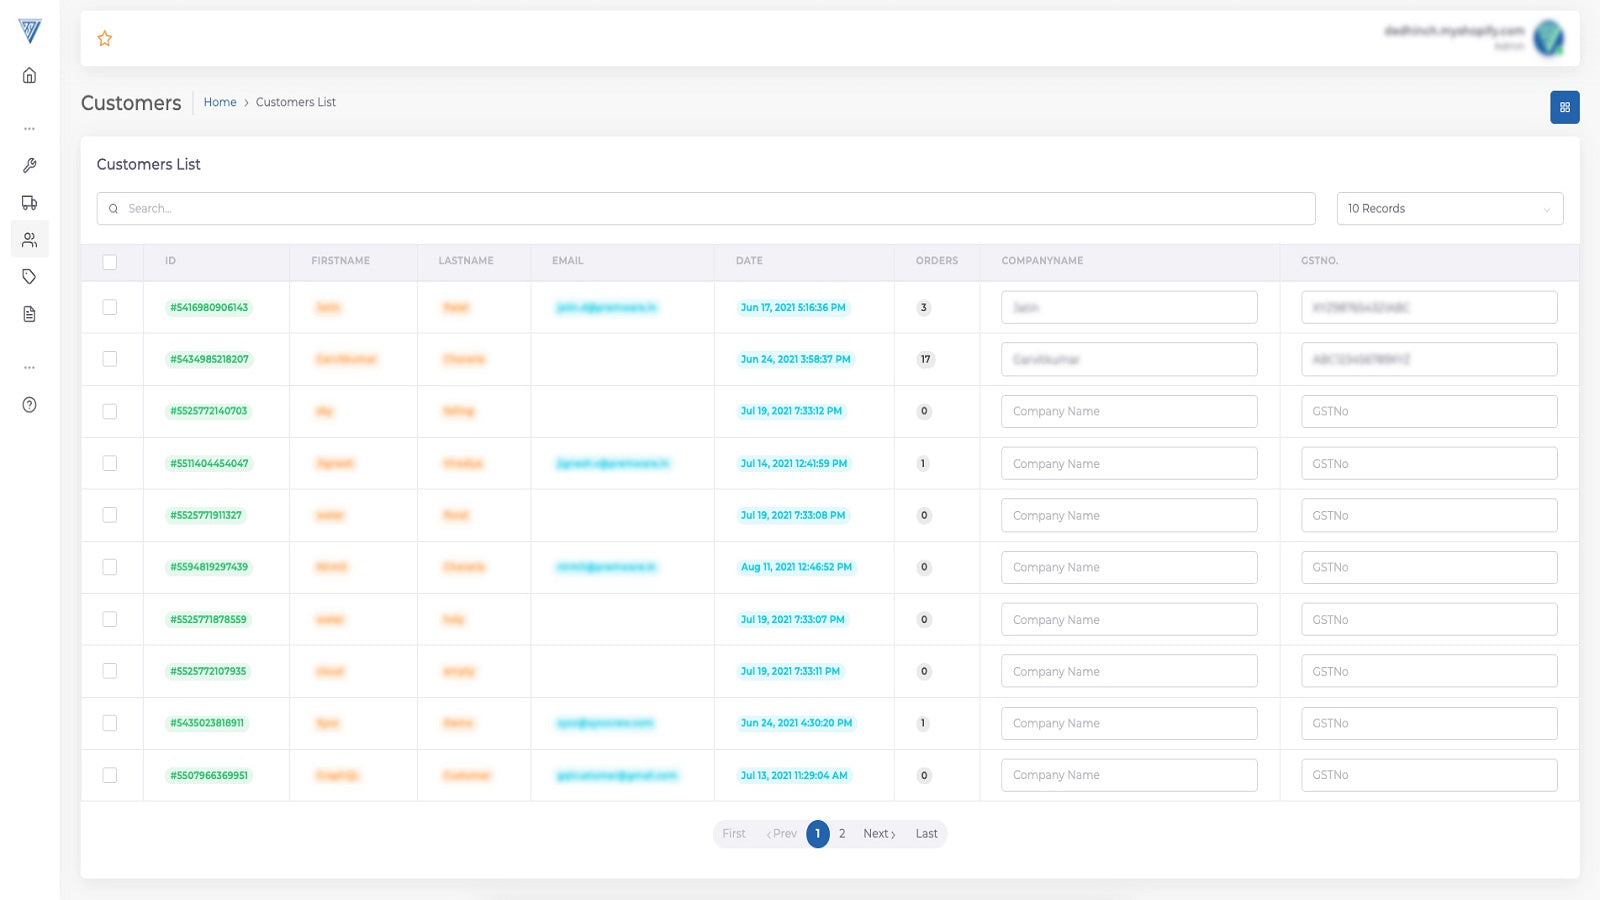The height and width of the screenshot is (900, 1600).
Task: Click the orange star favorite icon
Action: (x=105, y=39)
